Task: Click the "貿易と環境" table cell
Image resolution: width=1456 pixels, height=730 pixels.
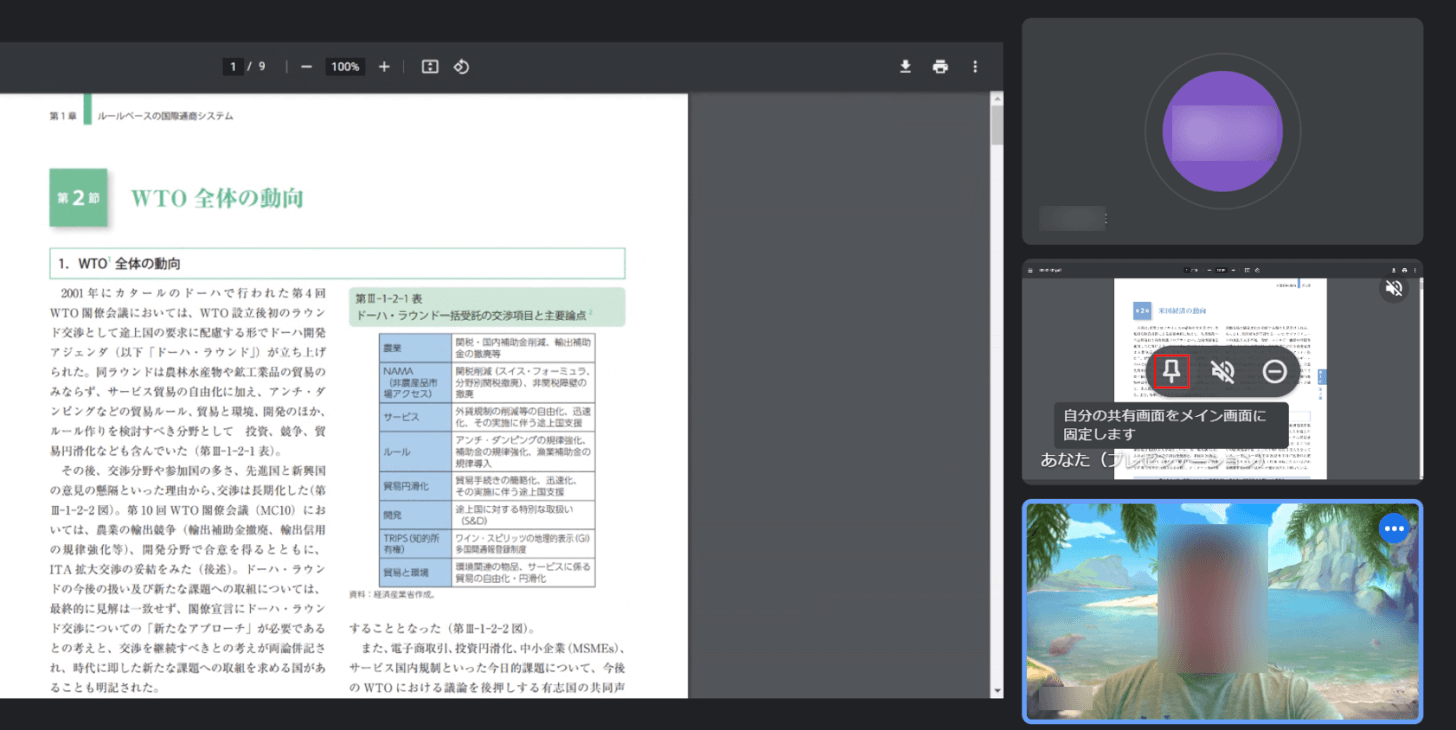Action: pyautogui.click(x=415, y=573)
